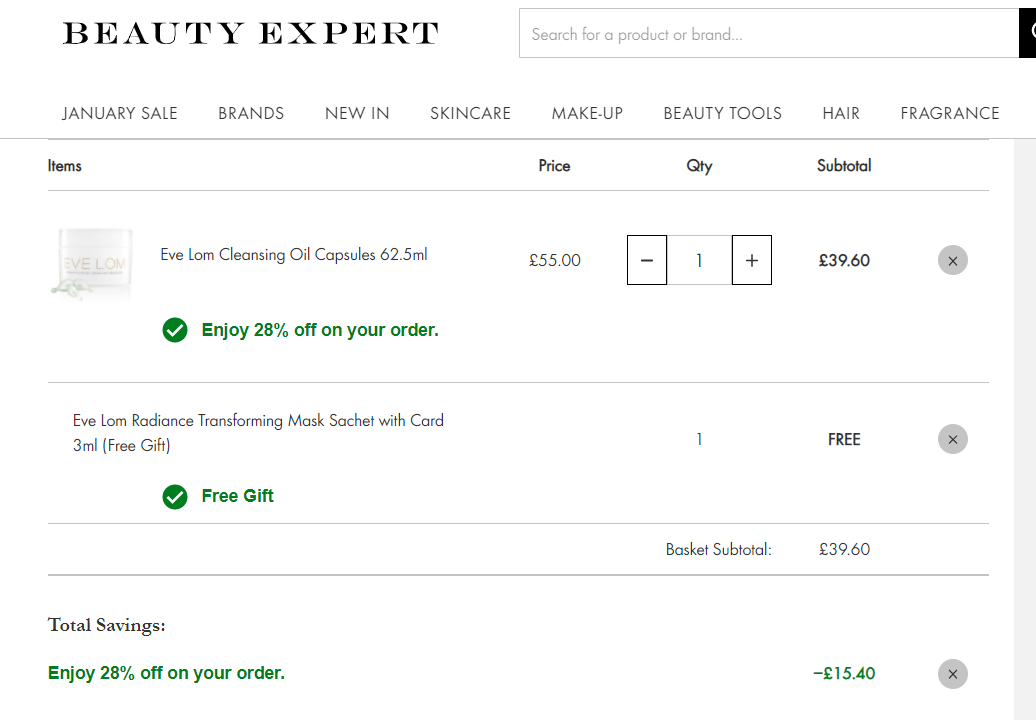Increase Eve Lom Cleansing Oil quantity with the plus button

(x=752, y=260)
